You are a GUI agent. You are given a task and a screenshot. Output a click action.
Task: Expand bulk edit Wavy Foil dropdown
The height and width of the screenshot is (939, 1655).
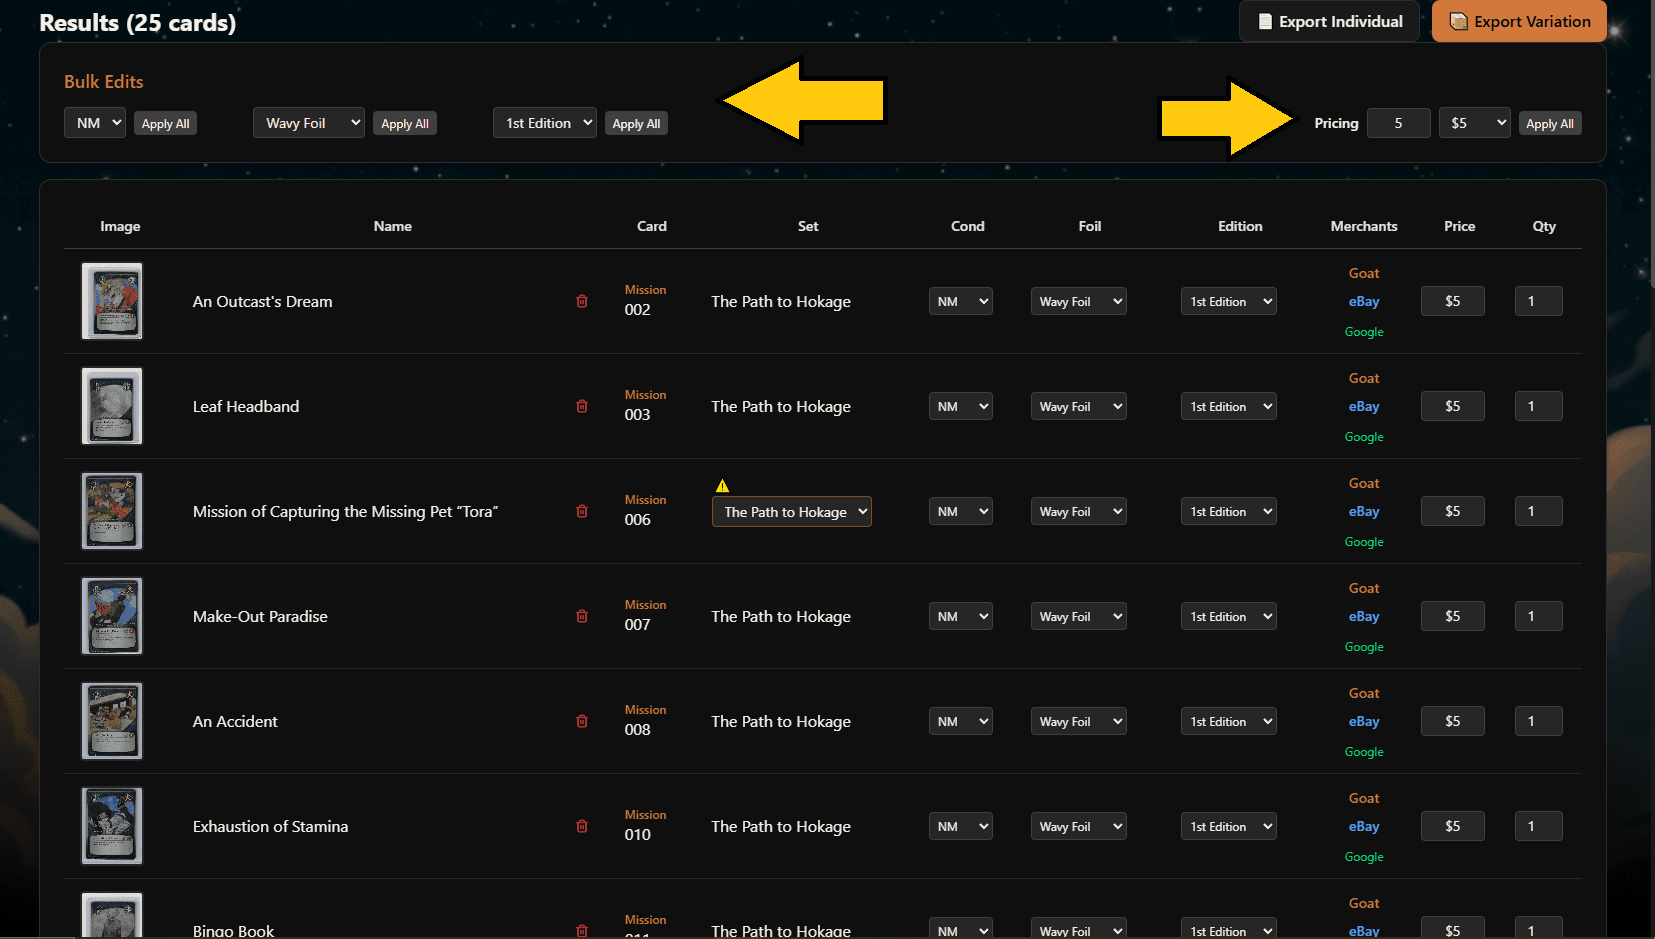click(x=309, y=123)
